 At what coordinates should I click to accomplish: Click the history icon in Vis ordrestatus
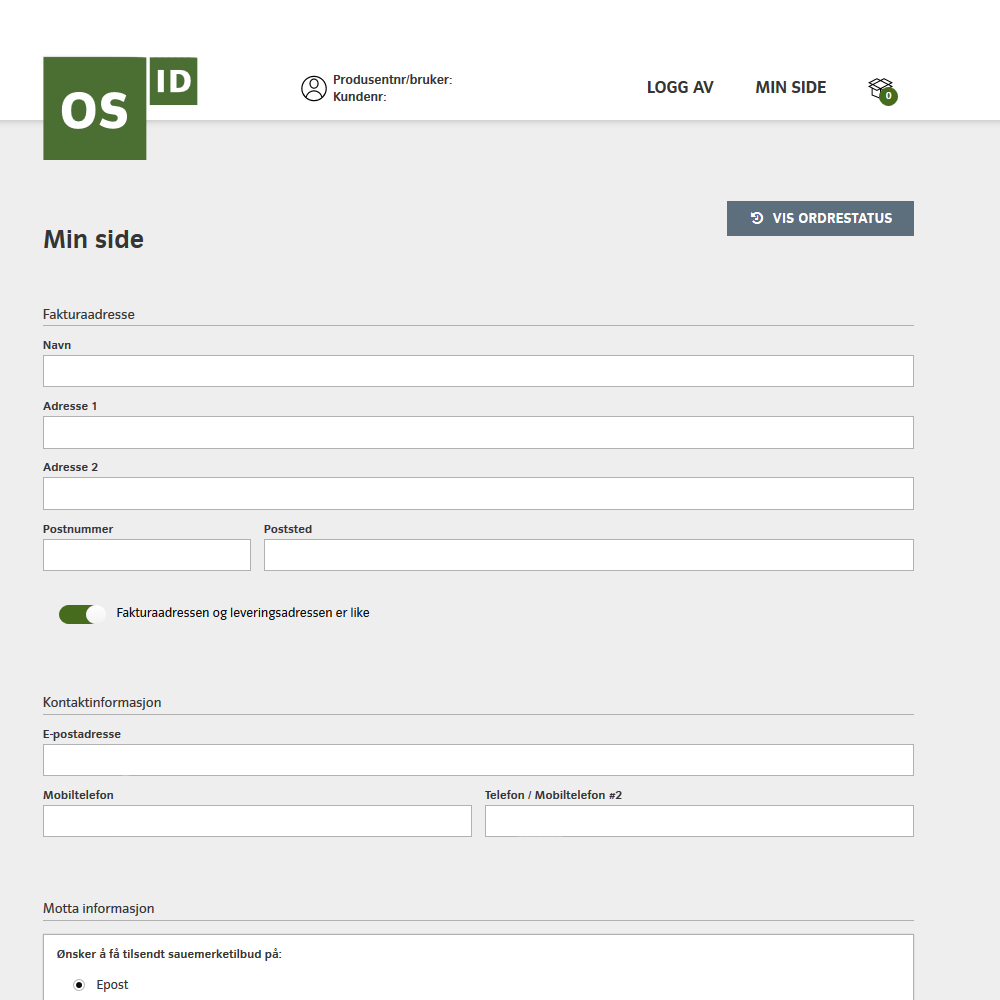(757, 218)
